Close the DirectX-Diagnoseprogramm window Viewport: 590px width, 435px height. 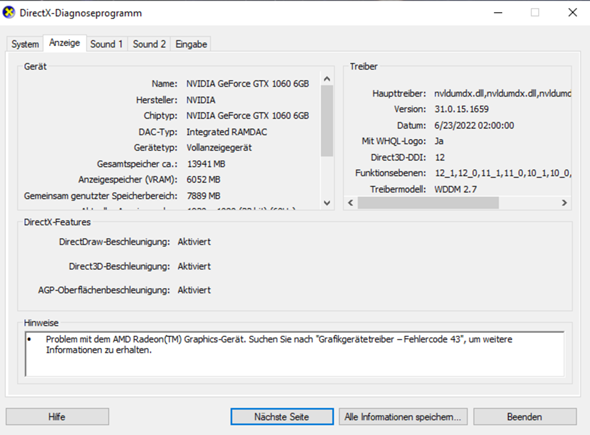click(572, 12)
